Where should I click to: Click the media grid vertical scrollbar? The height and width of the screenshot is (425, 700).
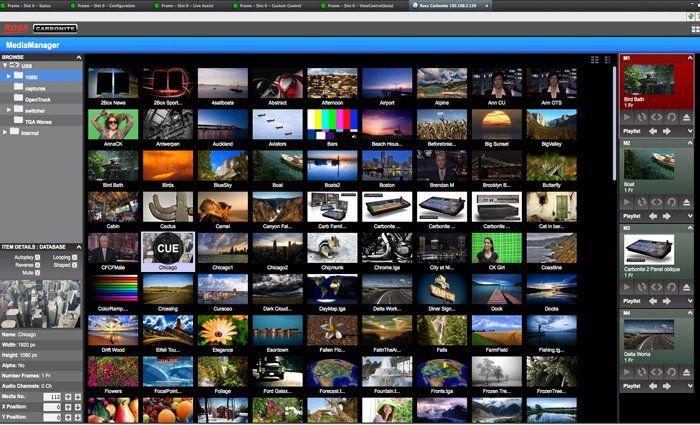click(615, 123)
